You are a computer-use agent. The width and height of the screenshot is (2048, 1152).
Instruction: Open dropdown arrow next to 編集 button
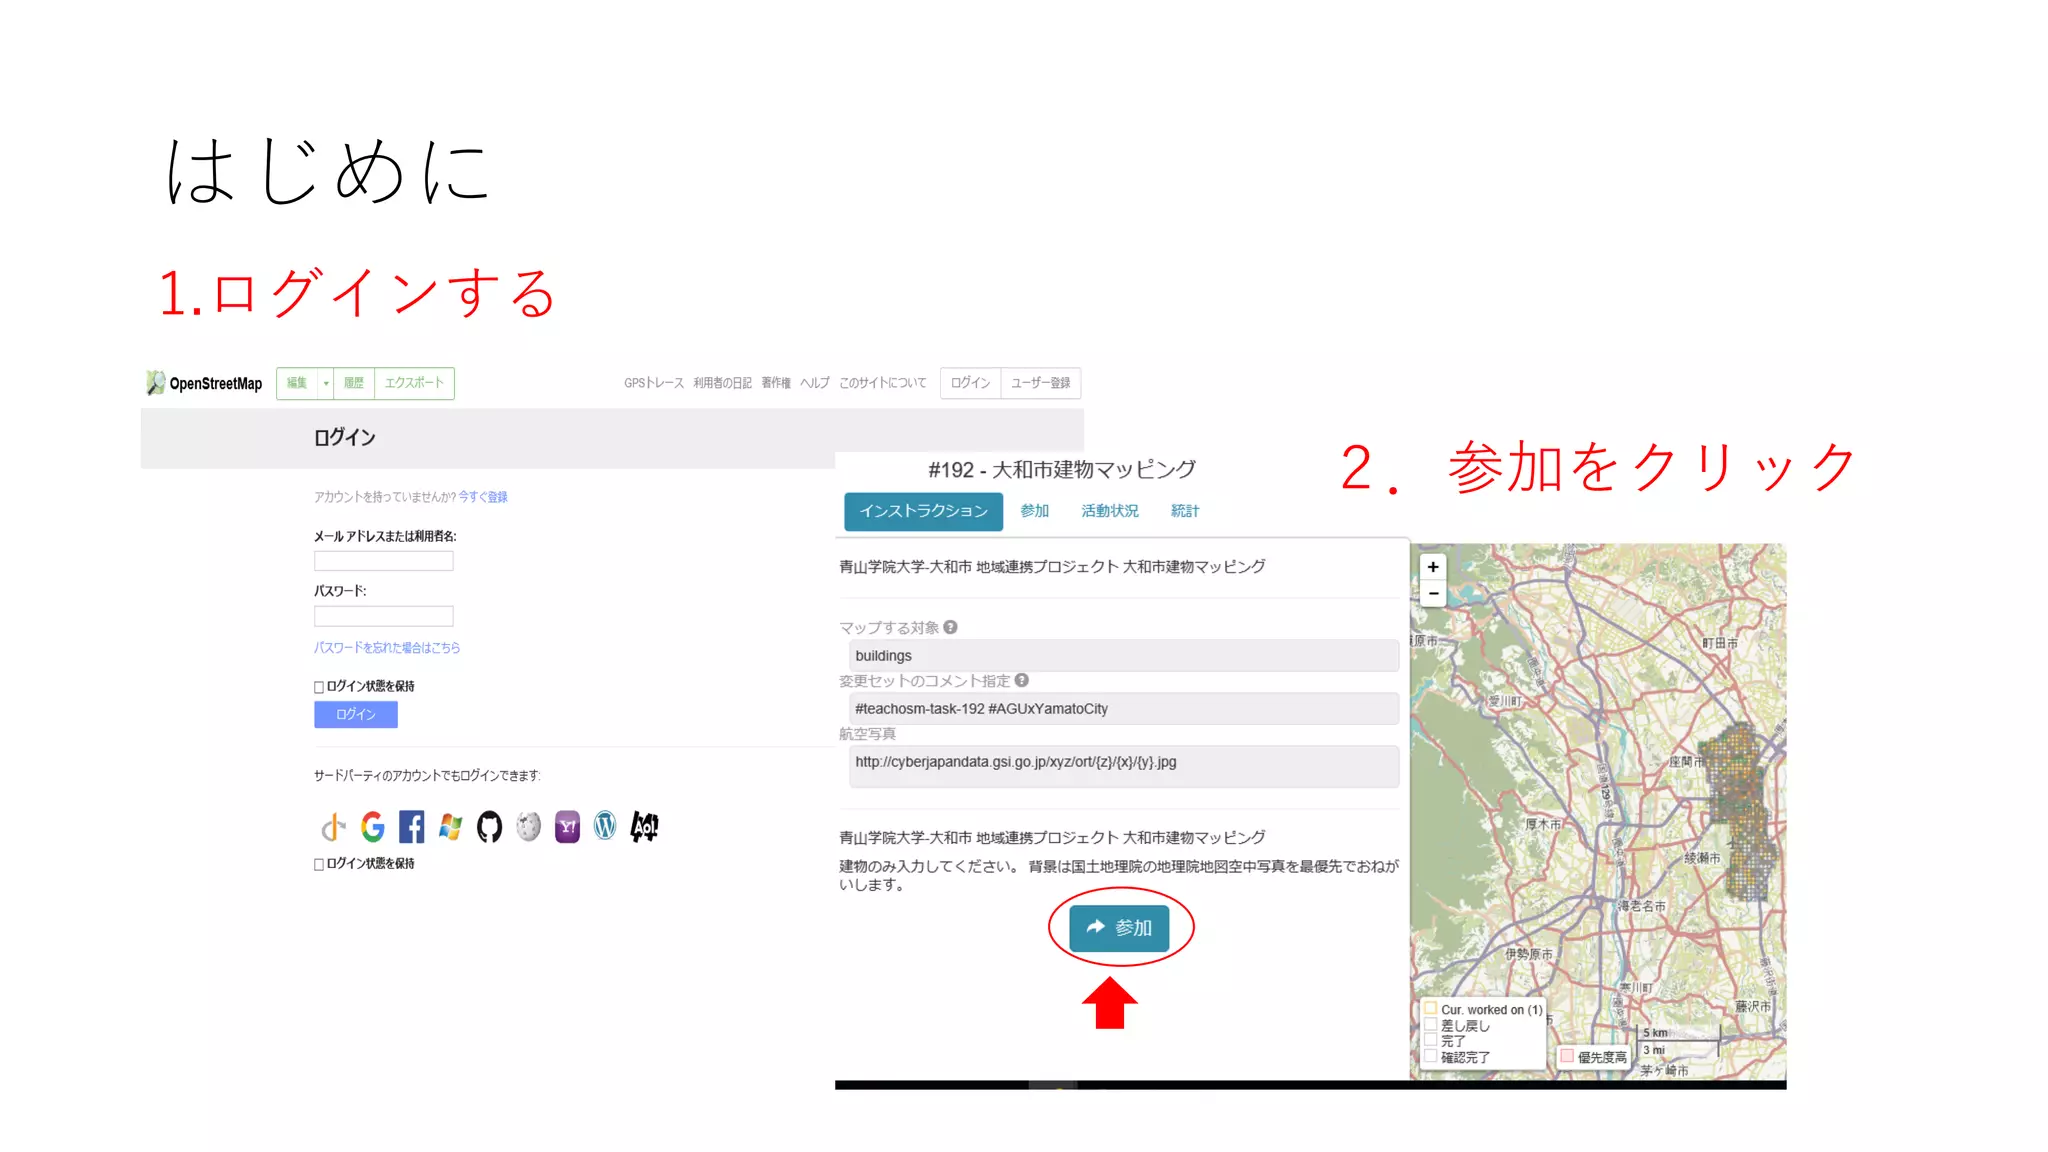(326, 383)
